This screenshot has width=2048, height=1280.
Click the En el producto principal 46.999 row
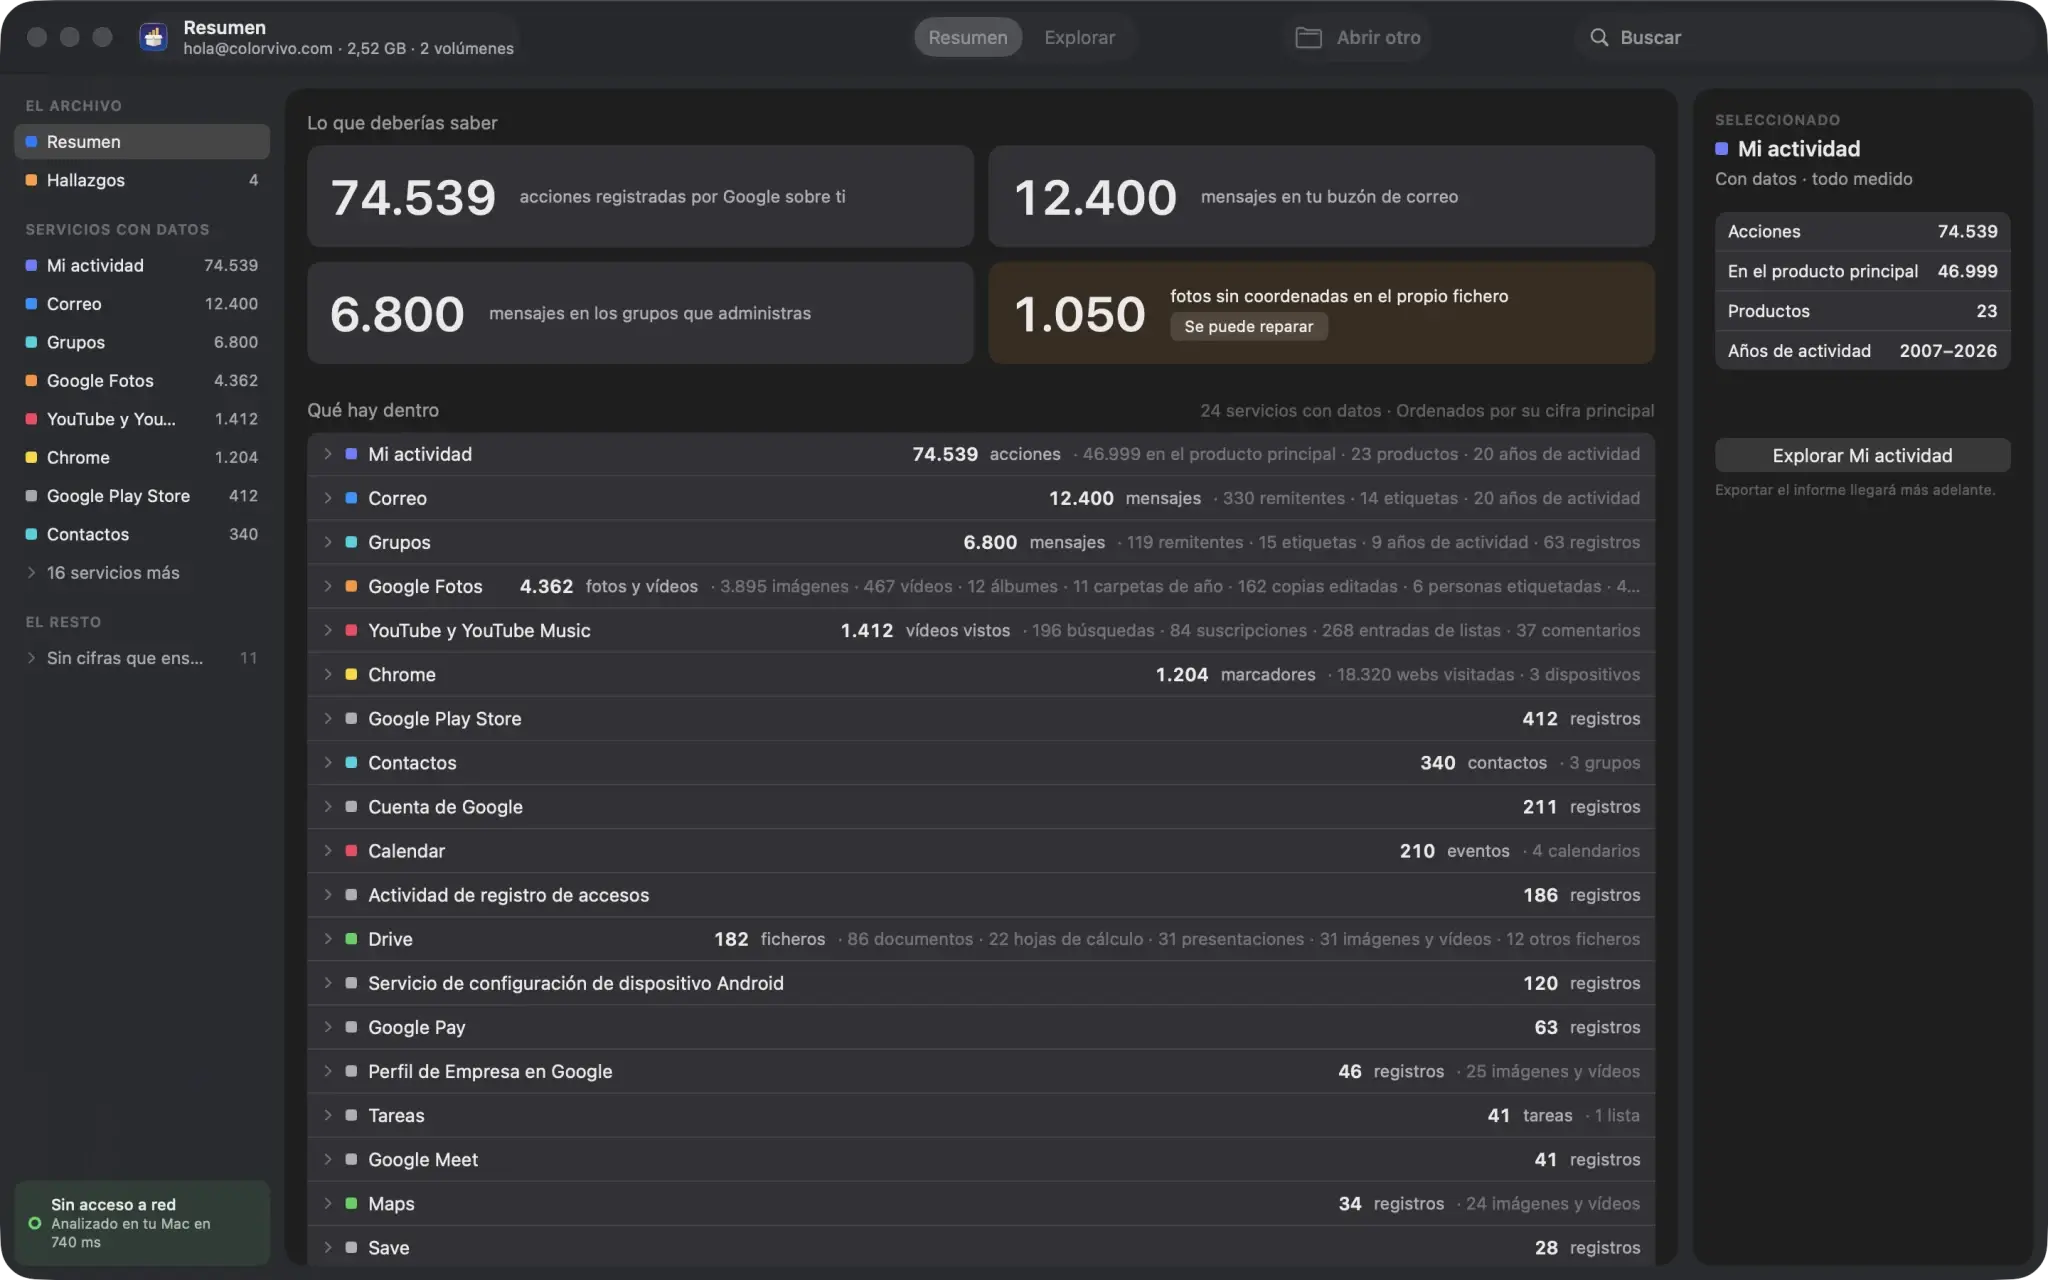point(1862,271)
